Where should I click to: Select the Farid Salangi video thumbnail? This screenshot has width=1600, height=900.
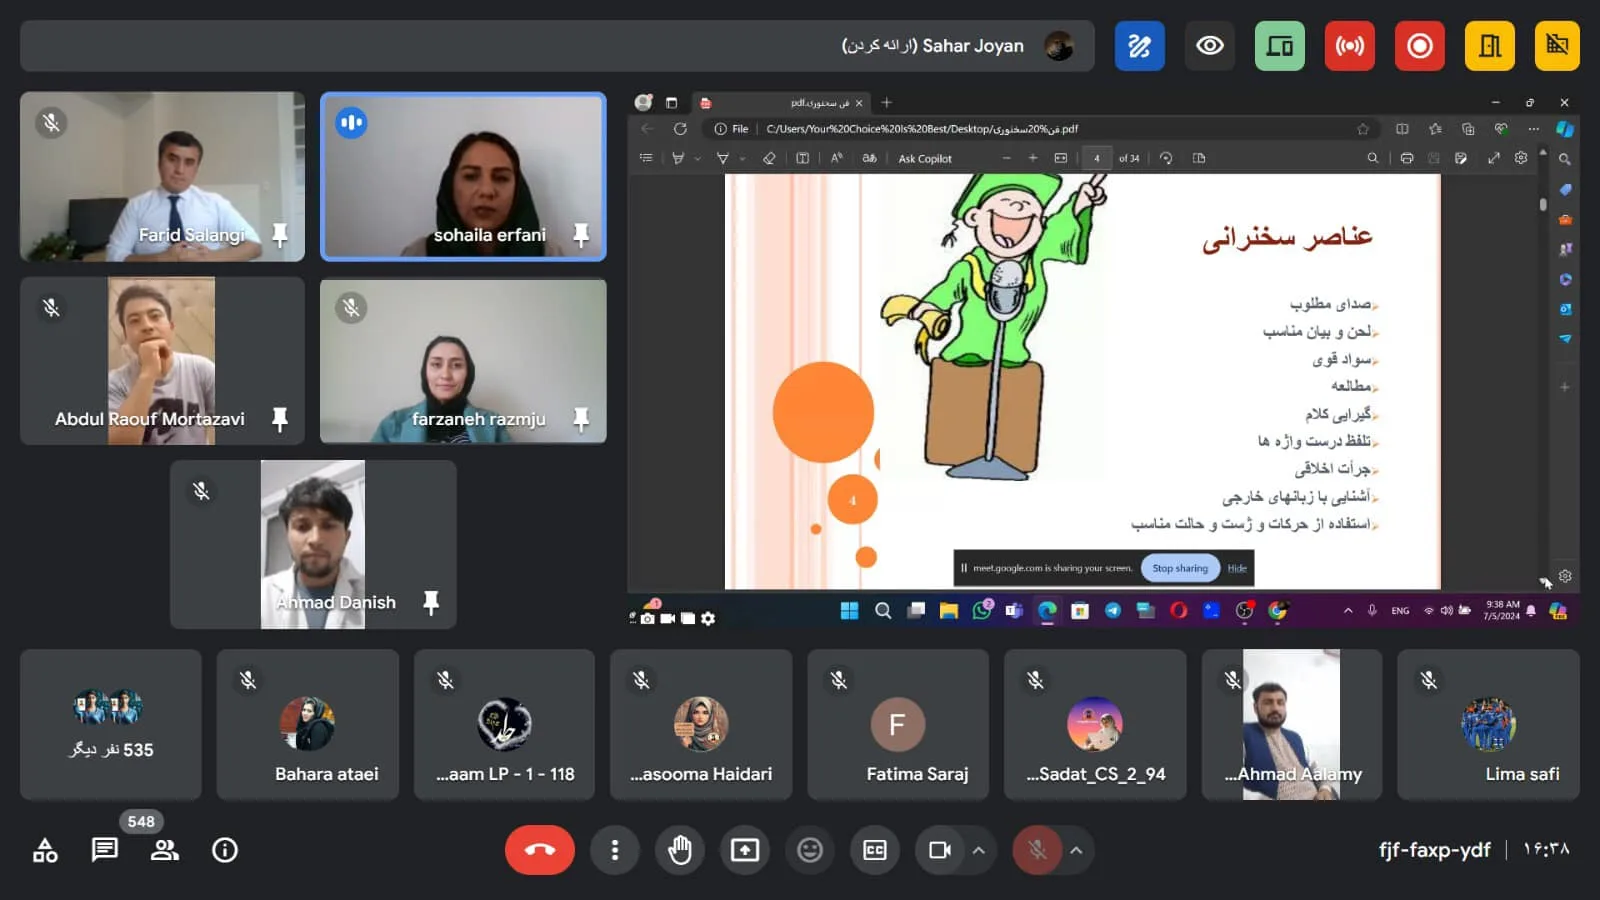162,177
